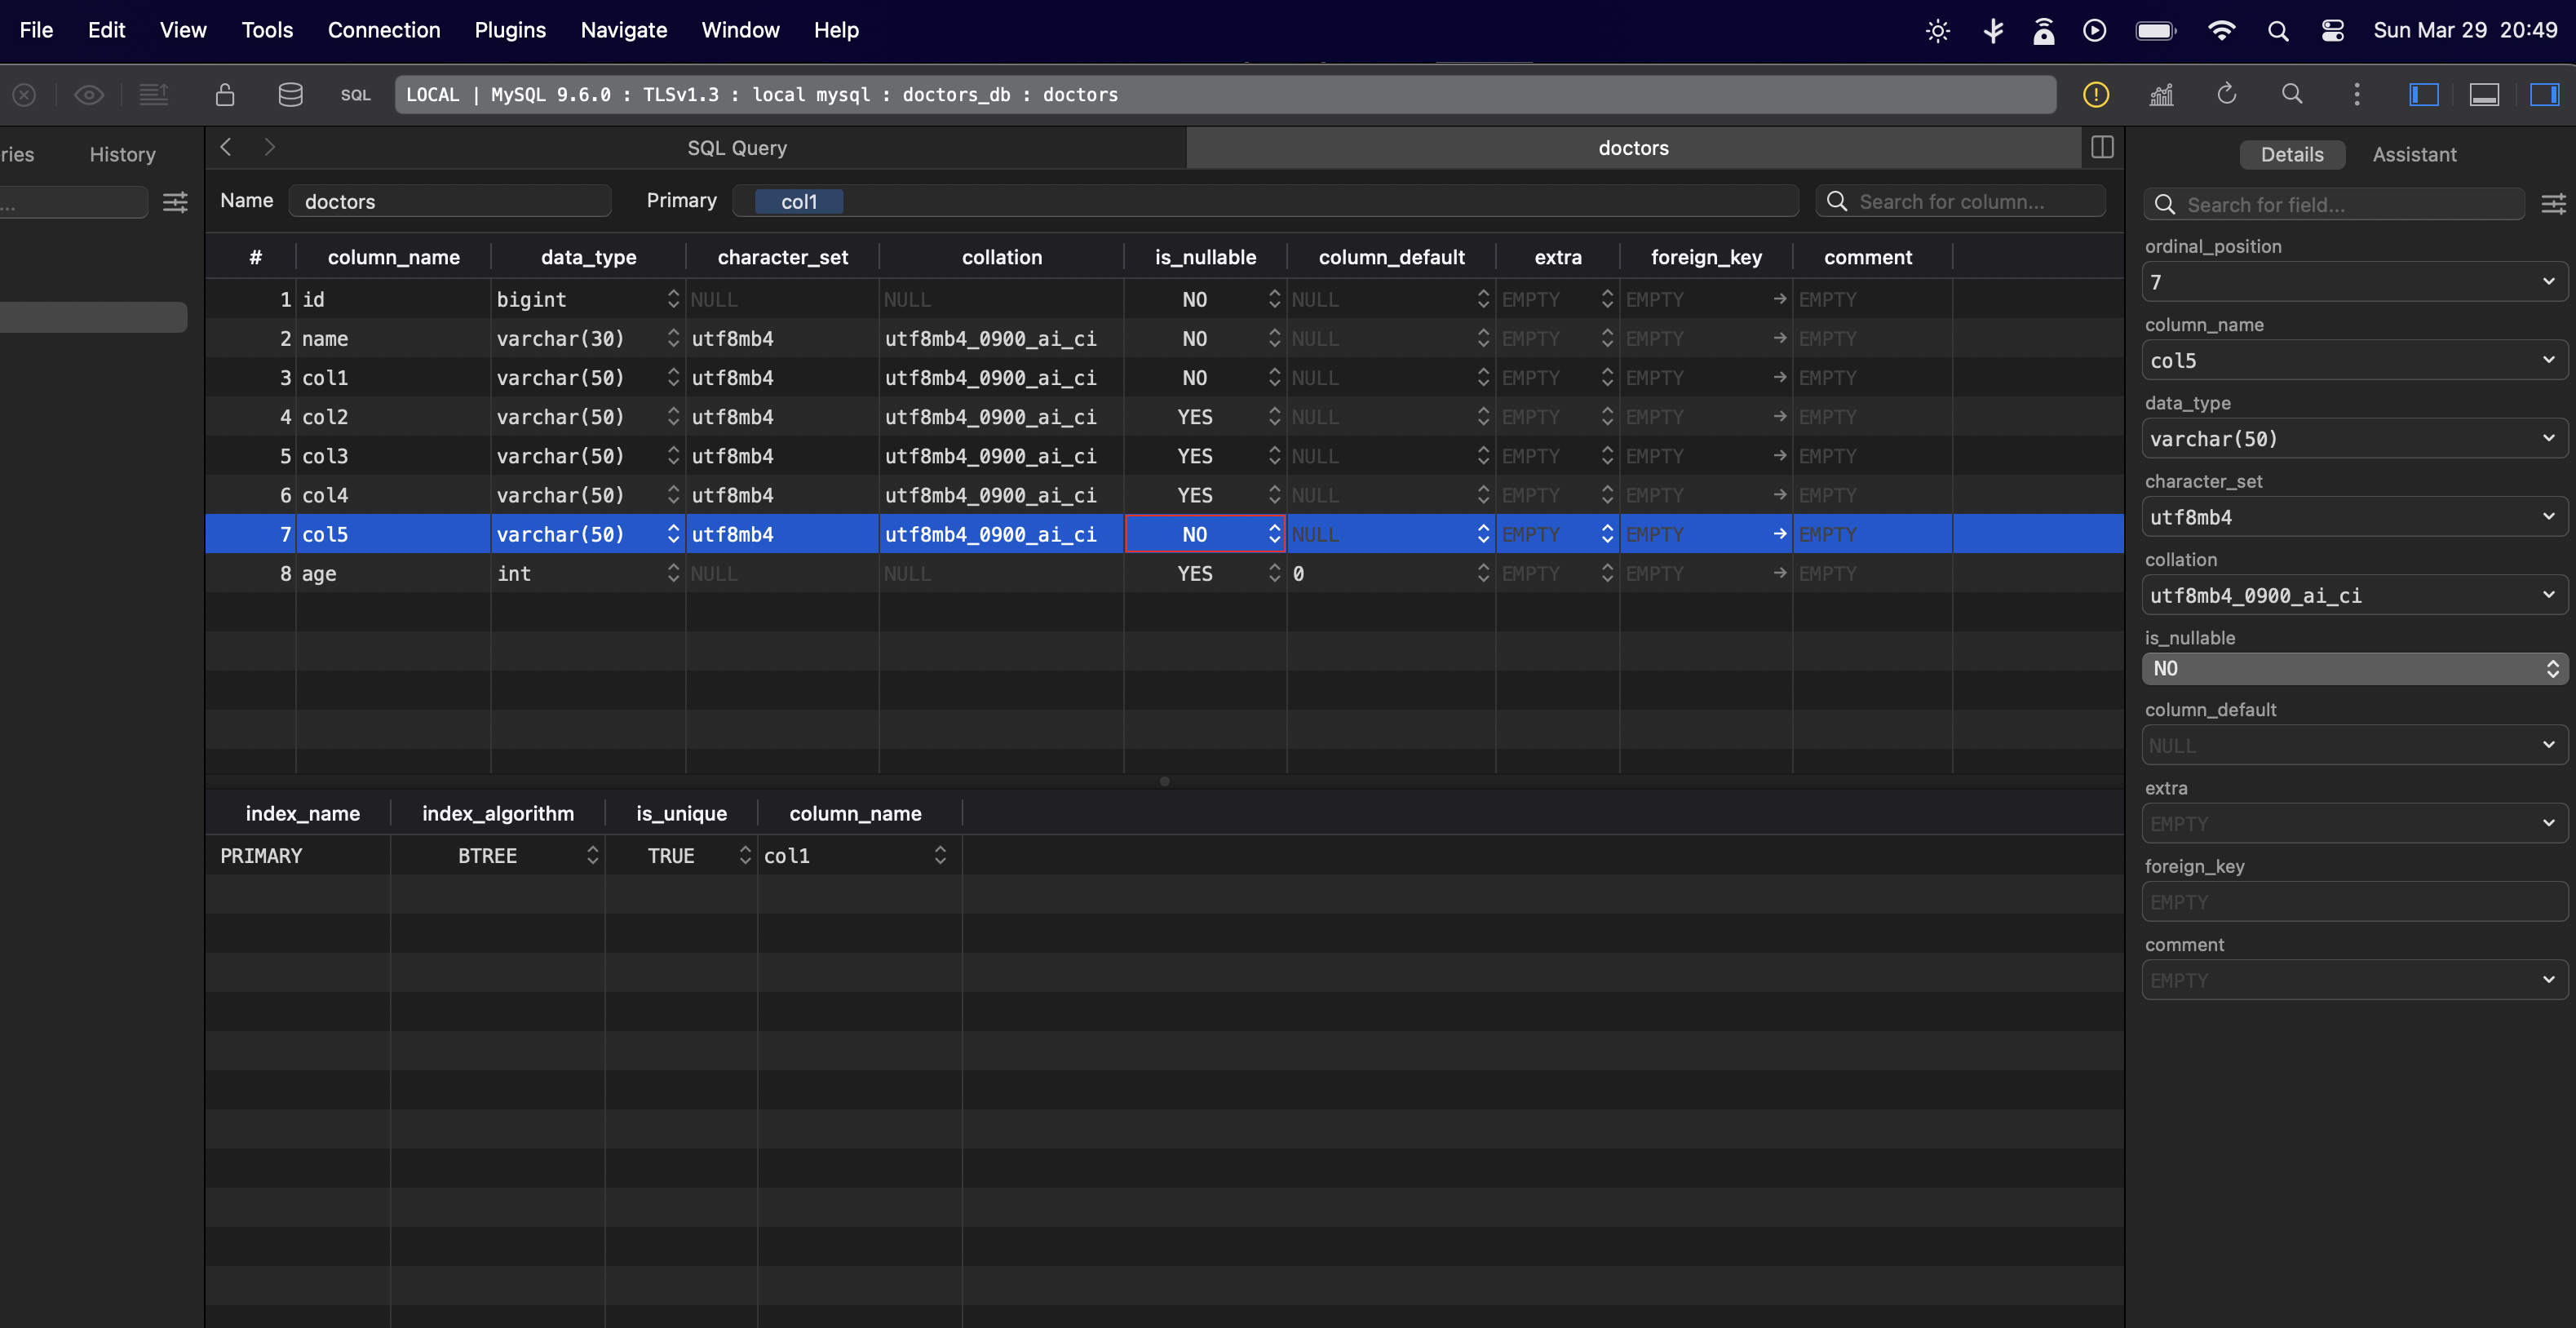Click the lock icon in toolbar
Screen dimensions: 2576x1328
click(x=225, y=94)
